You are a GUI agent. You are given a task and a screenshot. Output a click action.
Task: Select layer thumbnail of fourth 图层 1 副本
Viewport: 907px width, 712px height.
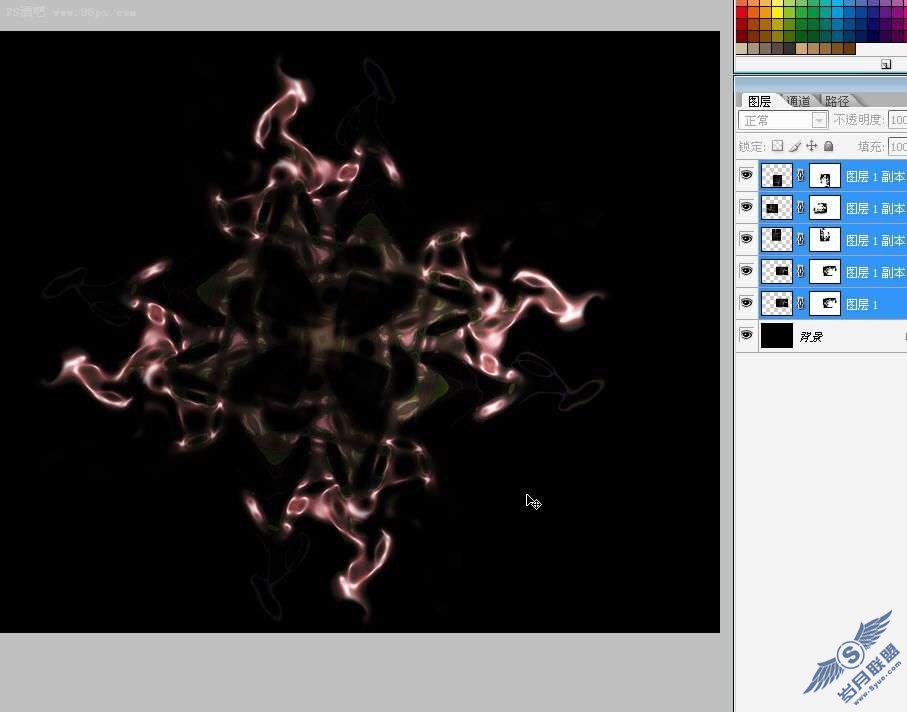(x=776, y=271)
